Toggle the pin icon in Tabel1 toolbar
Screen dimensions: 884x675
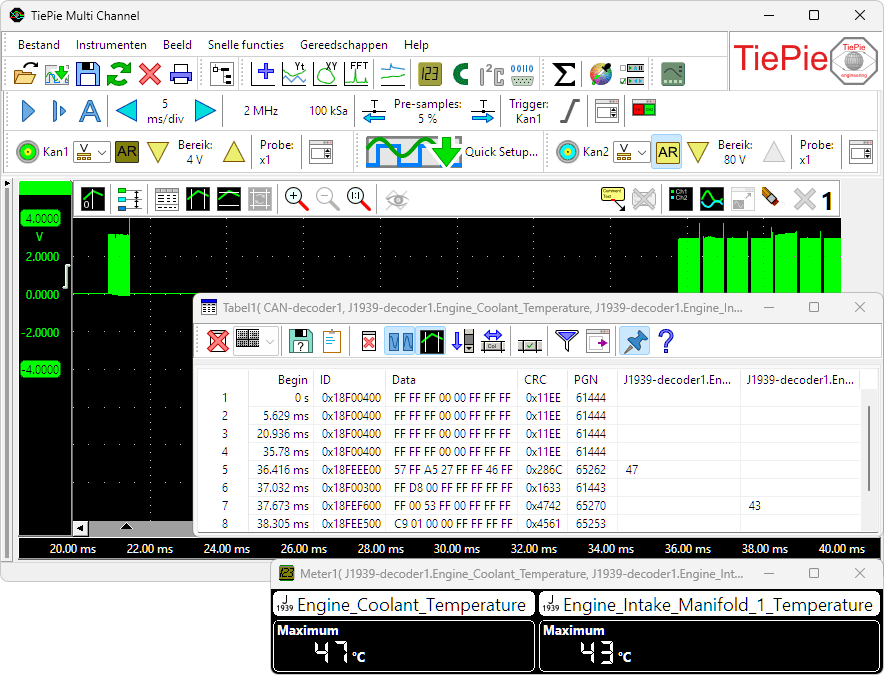point(634,341)
